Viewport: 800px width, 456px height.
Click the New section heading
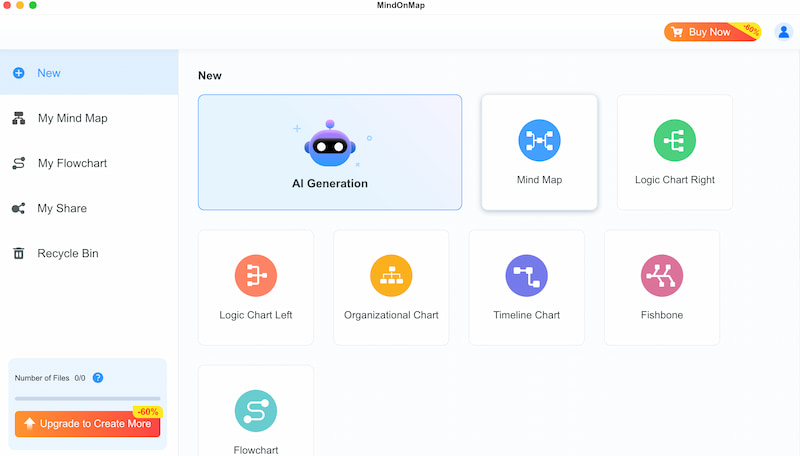click(210, 75)
